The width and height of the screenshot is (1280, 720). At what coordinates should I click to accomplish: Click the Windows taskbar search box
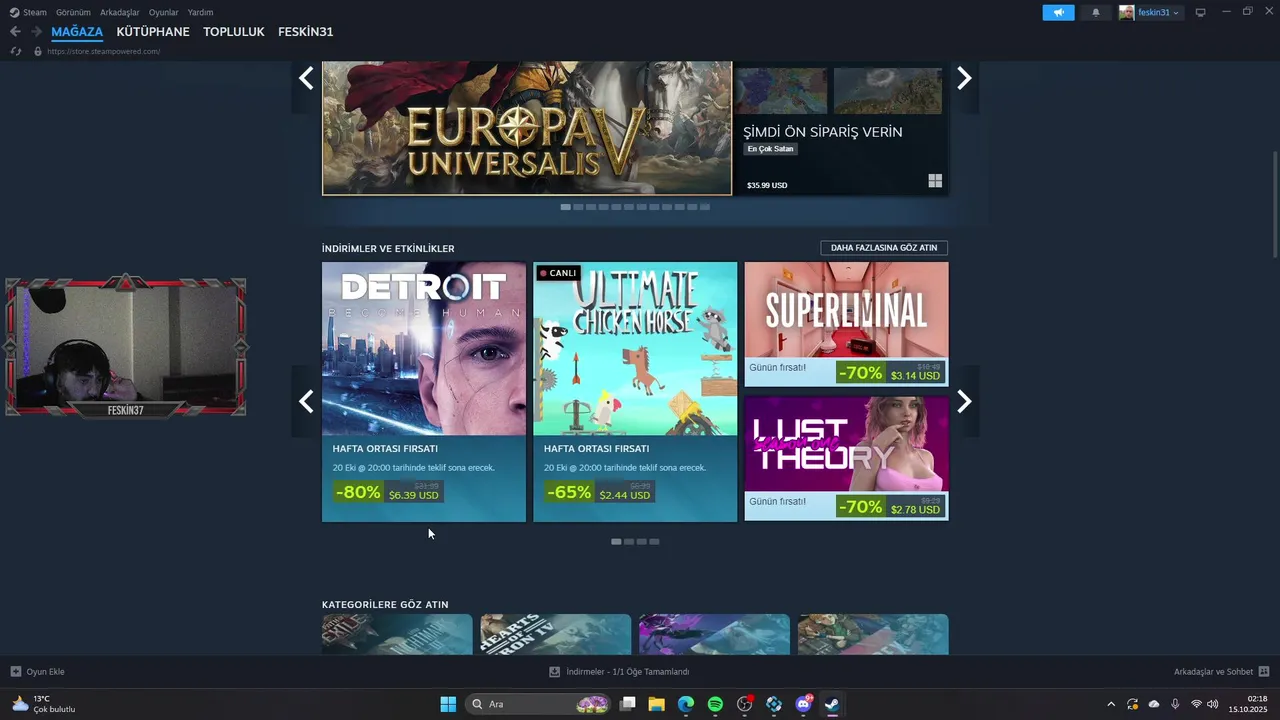pyautogui.click(x=539, y=704)
